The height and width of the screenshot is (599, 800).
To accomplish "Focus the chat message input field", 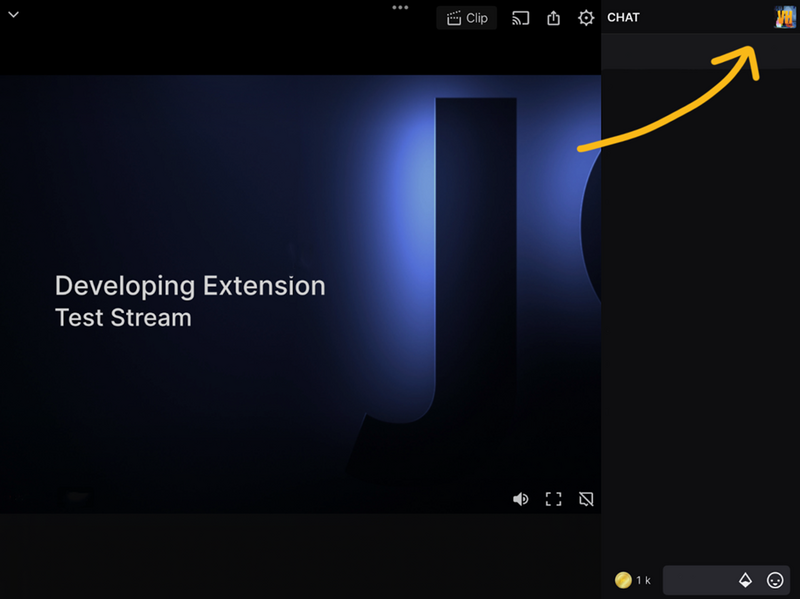I will pos(700,580).
